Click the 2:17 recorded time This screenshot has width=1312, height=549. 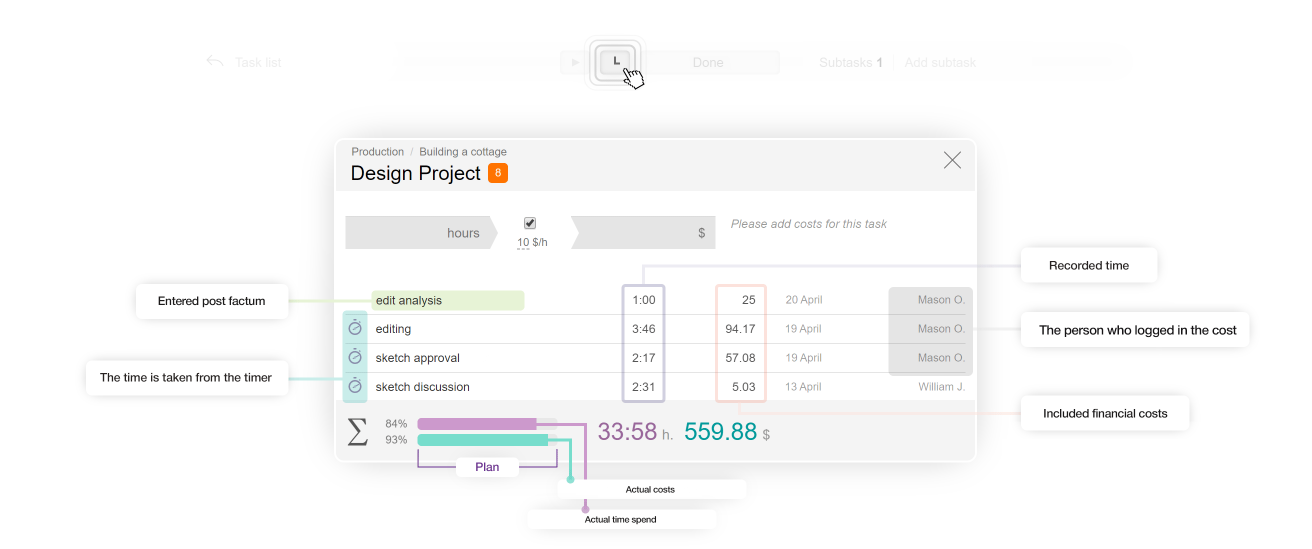click(x=643, y=358)
